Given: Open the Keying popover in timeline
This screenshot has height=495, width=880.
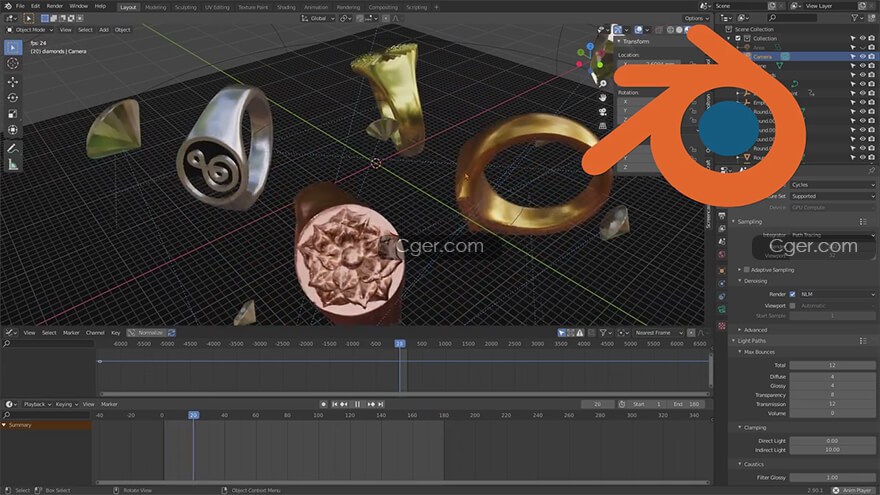Looking at the screenshot, I should coord(66,404).
